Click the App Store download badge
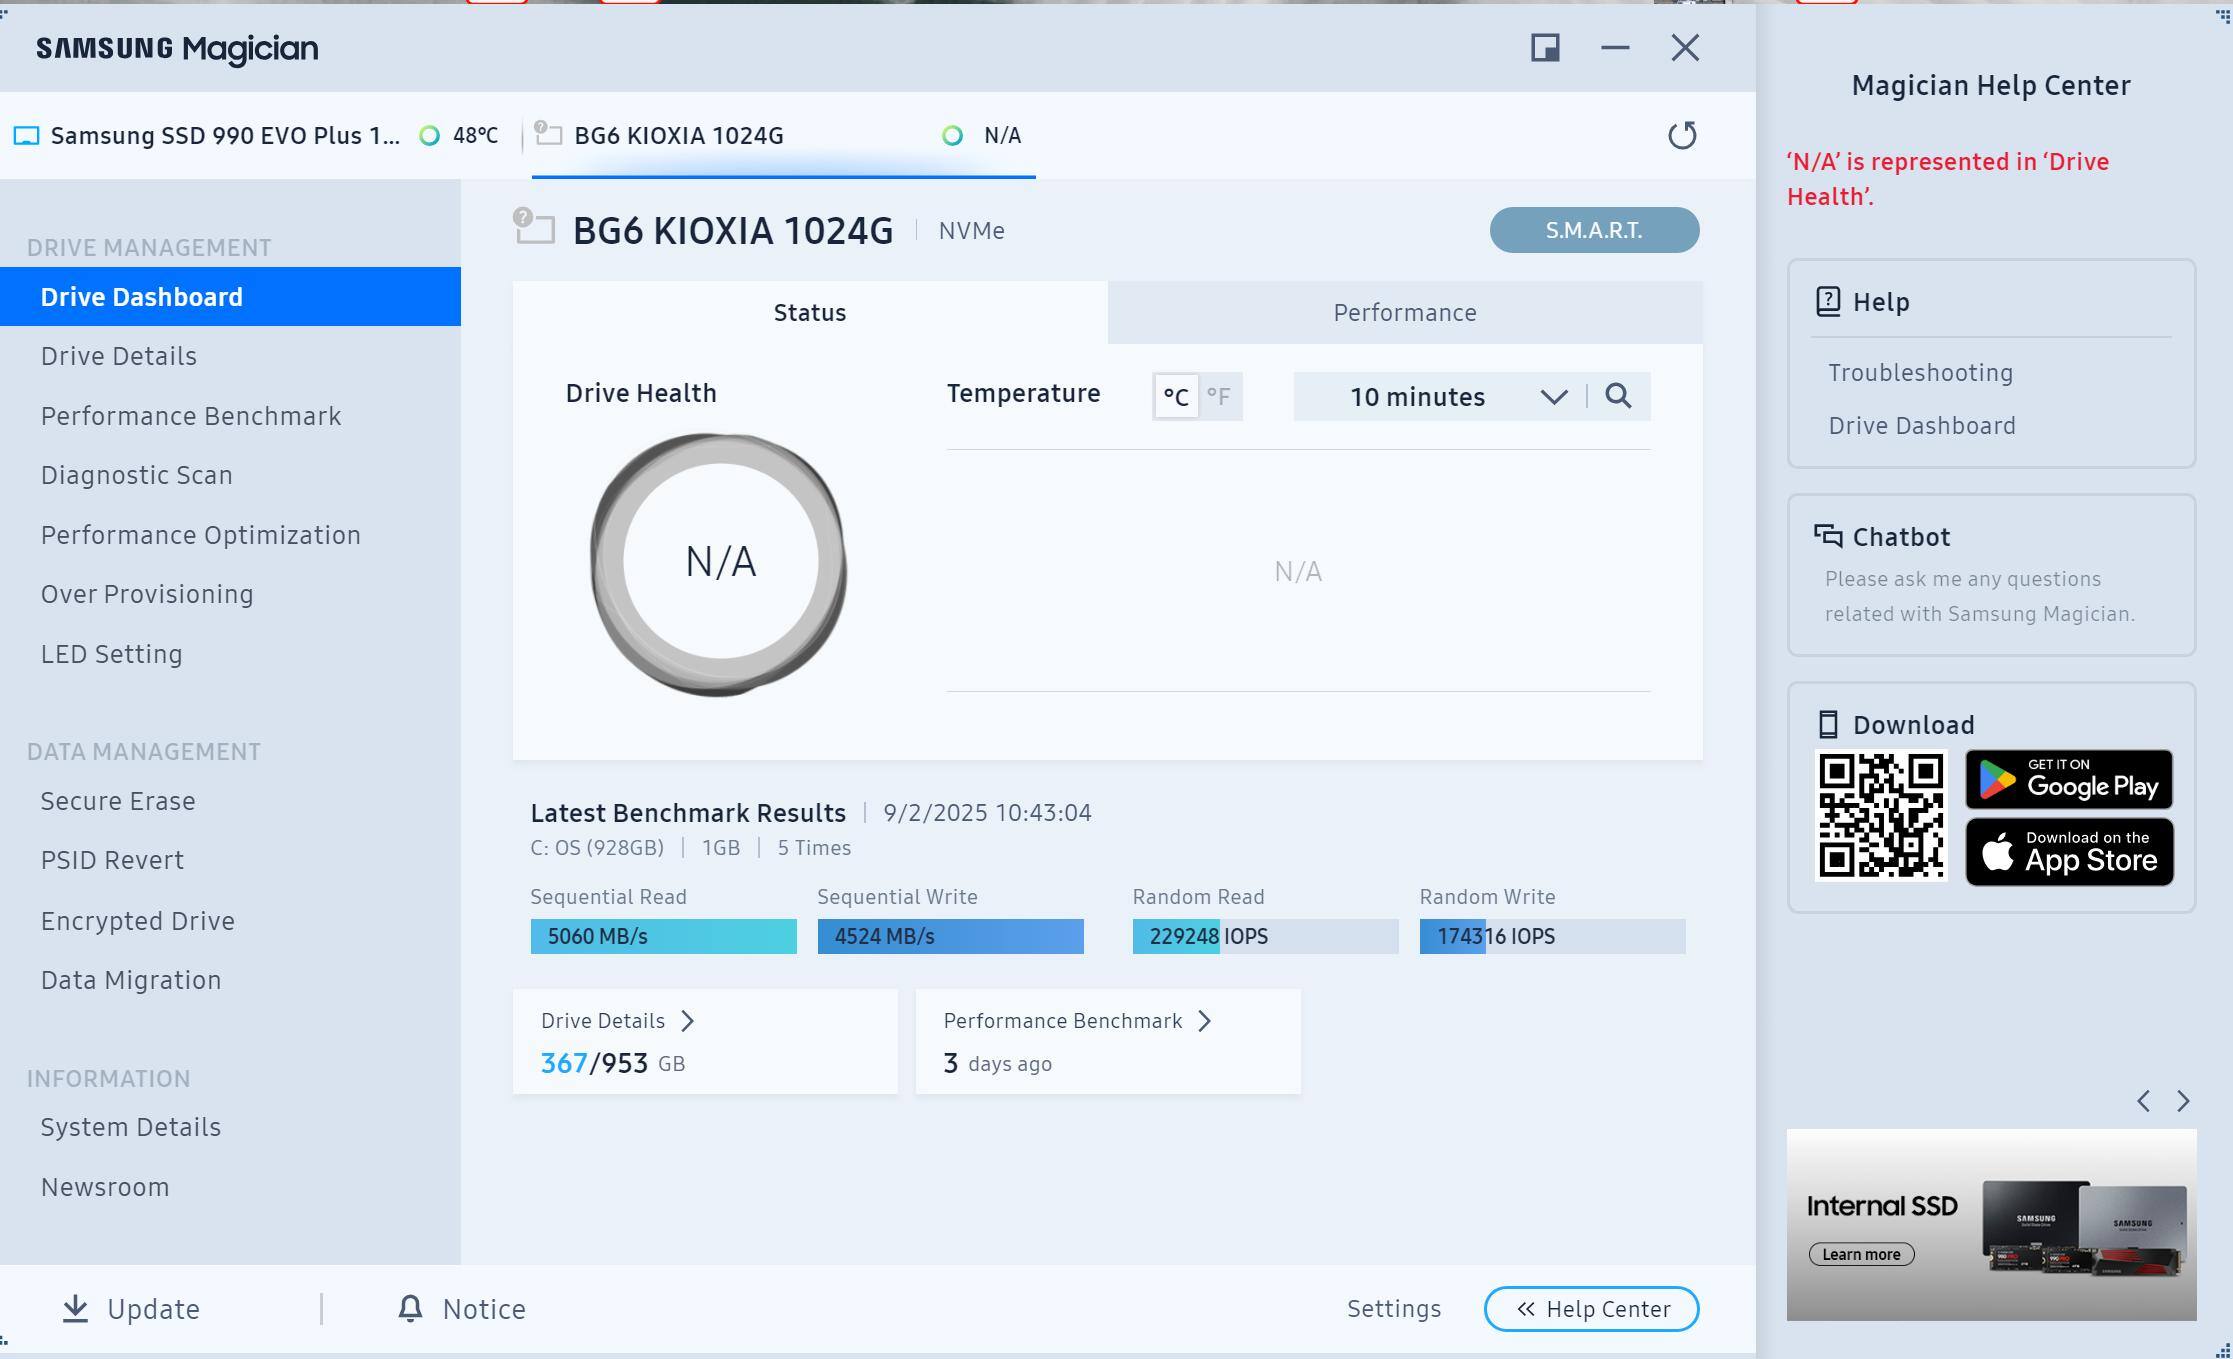This screenshot has width=2233, height=1359. [2068, 852]
